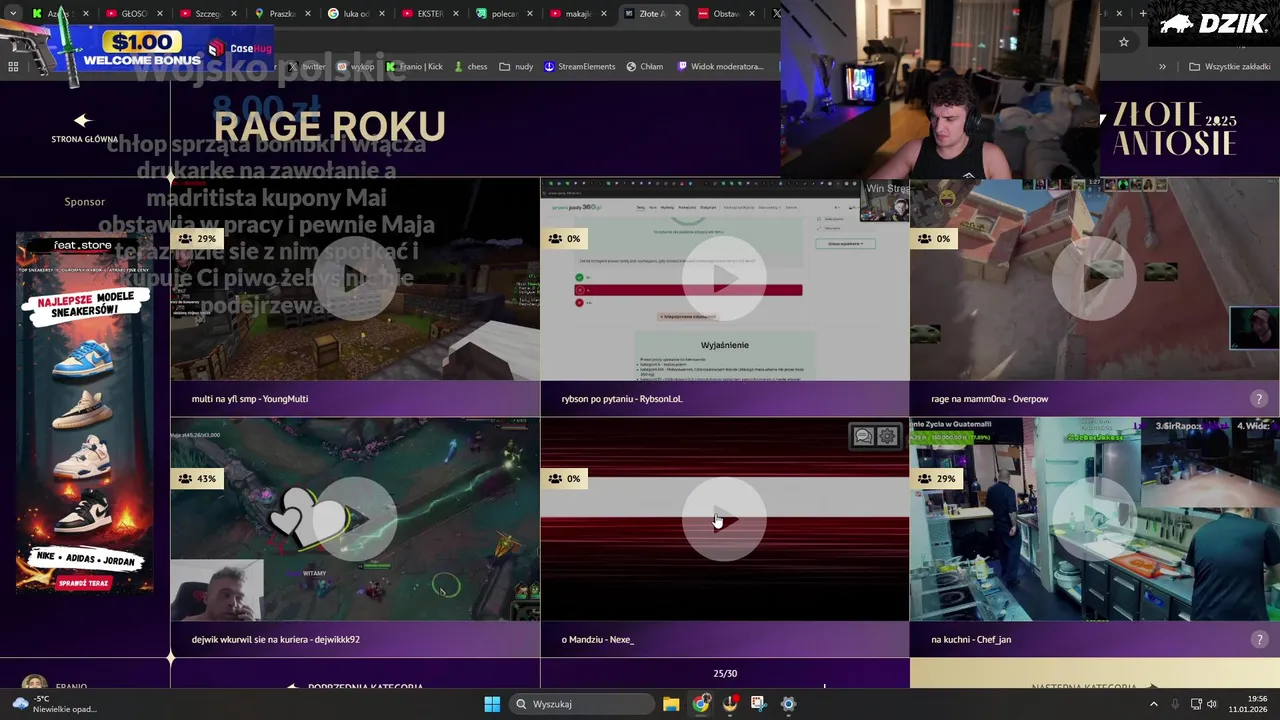Play the 'na kuchni - Chef_jan' clip
This screenshot has height=720, width=1280.
1094,519
